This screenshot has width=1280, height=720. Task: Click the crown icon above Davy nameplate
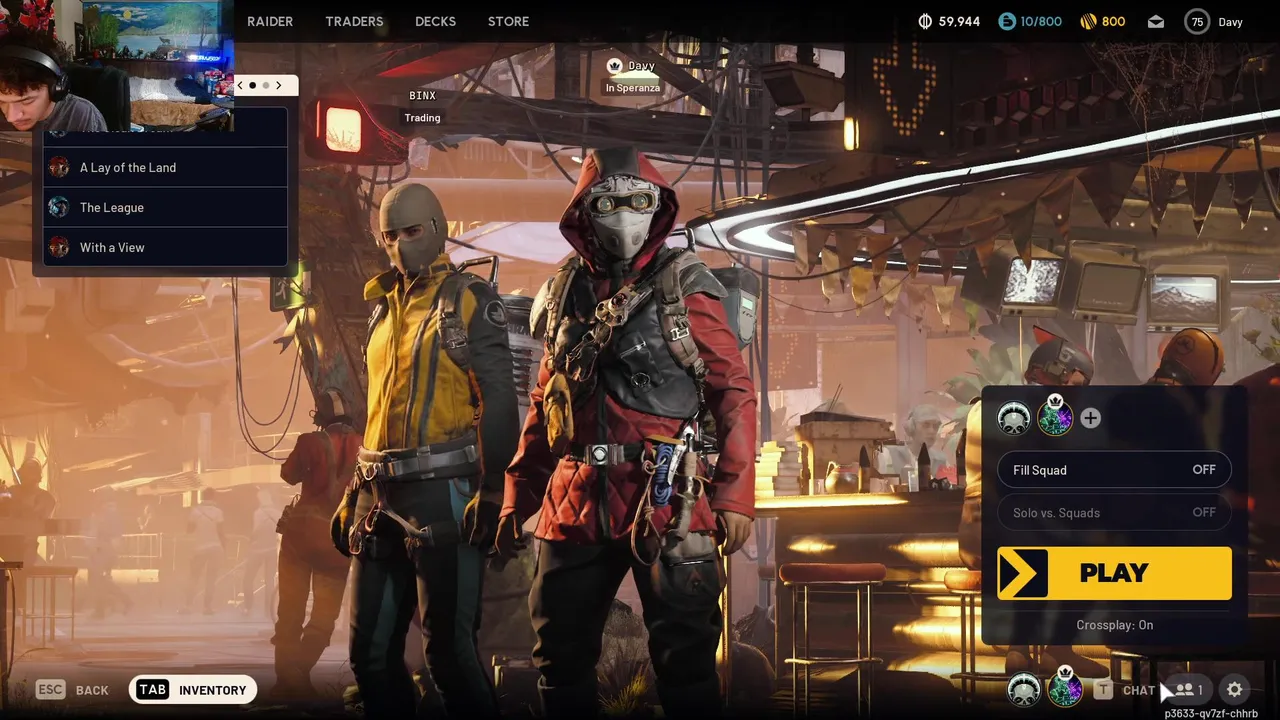[615, 66]
